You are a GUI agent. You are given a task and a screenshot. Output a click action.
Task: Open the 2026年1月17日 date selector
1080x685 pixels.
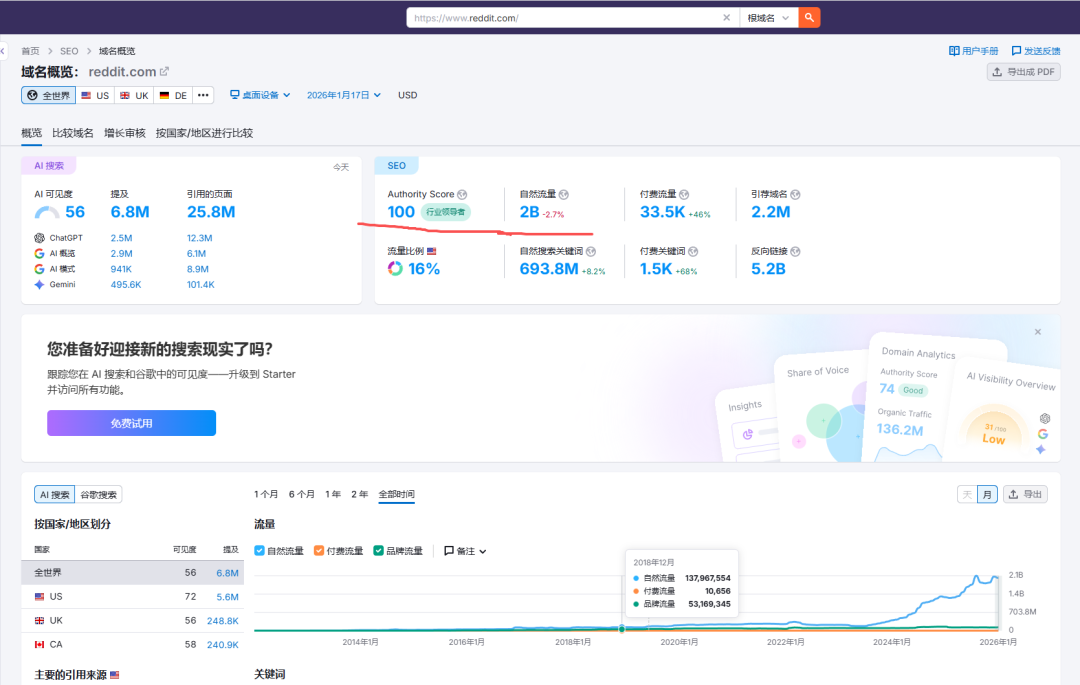pos(340,94)
